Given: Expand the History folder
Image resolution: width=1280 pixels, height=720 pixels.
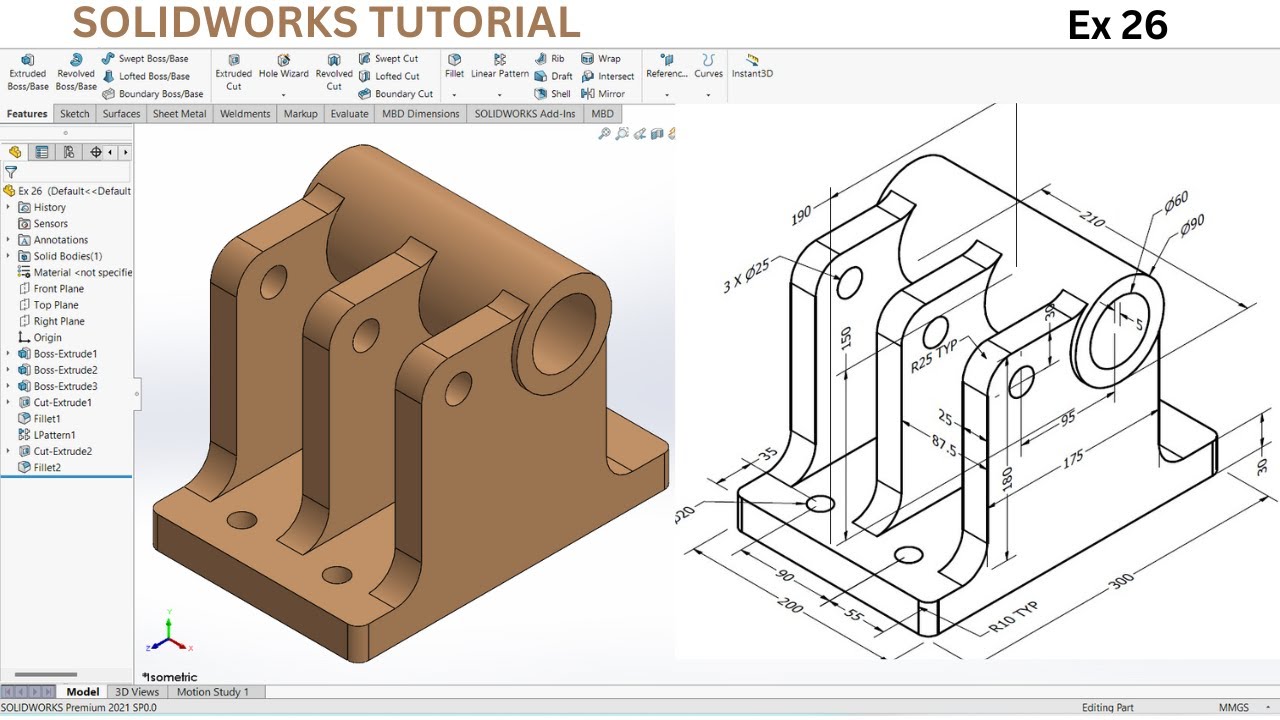Looking at the screenshot, I should pos(9,207).
